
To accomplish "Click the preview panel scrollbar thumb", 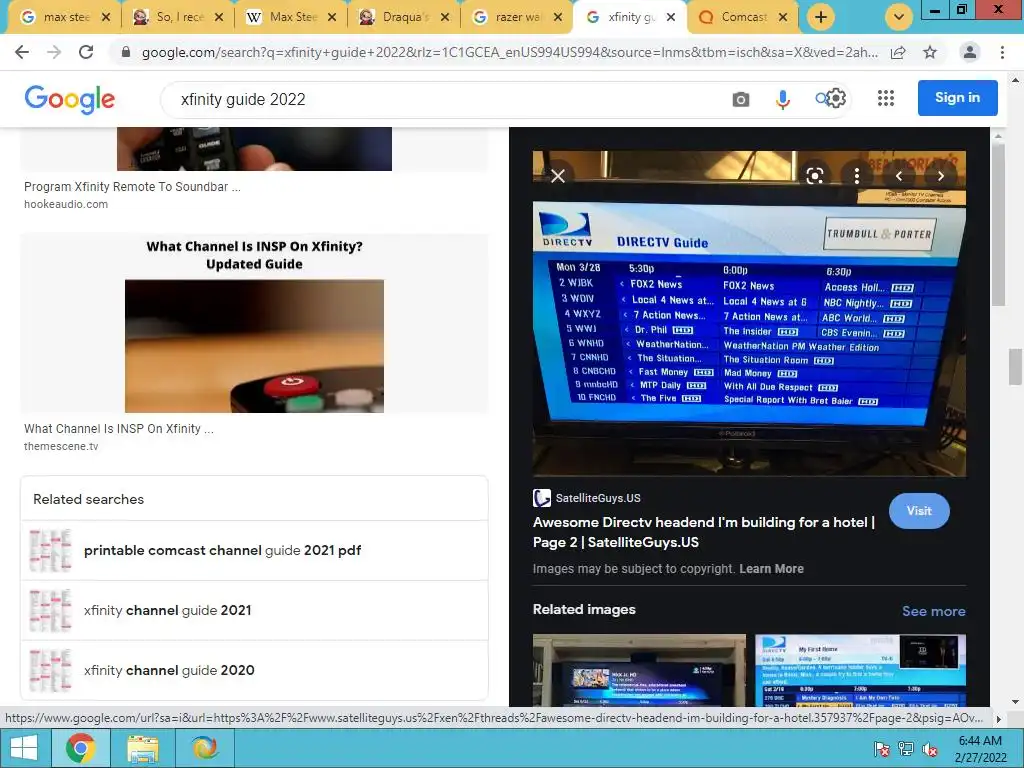I will coord(998,224).
